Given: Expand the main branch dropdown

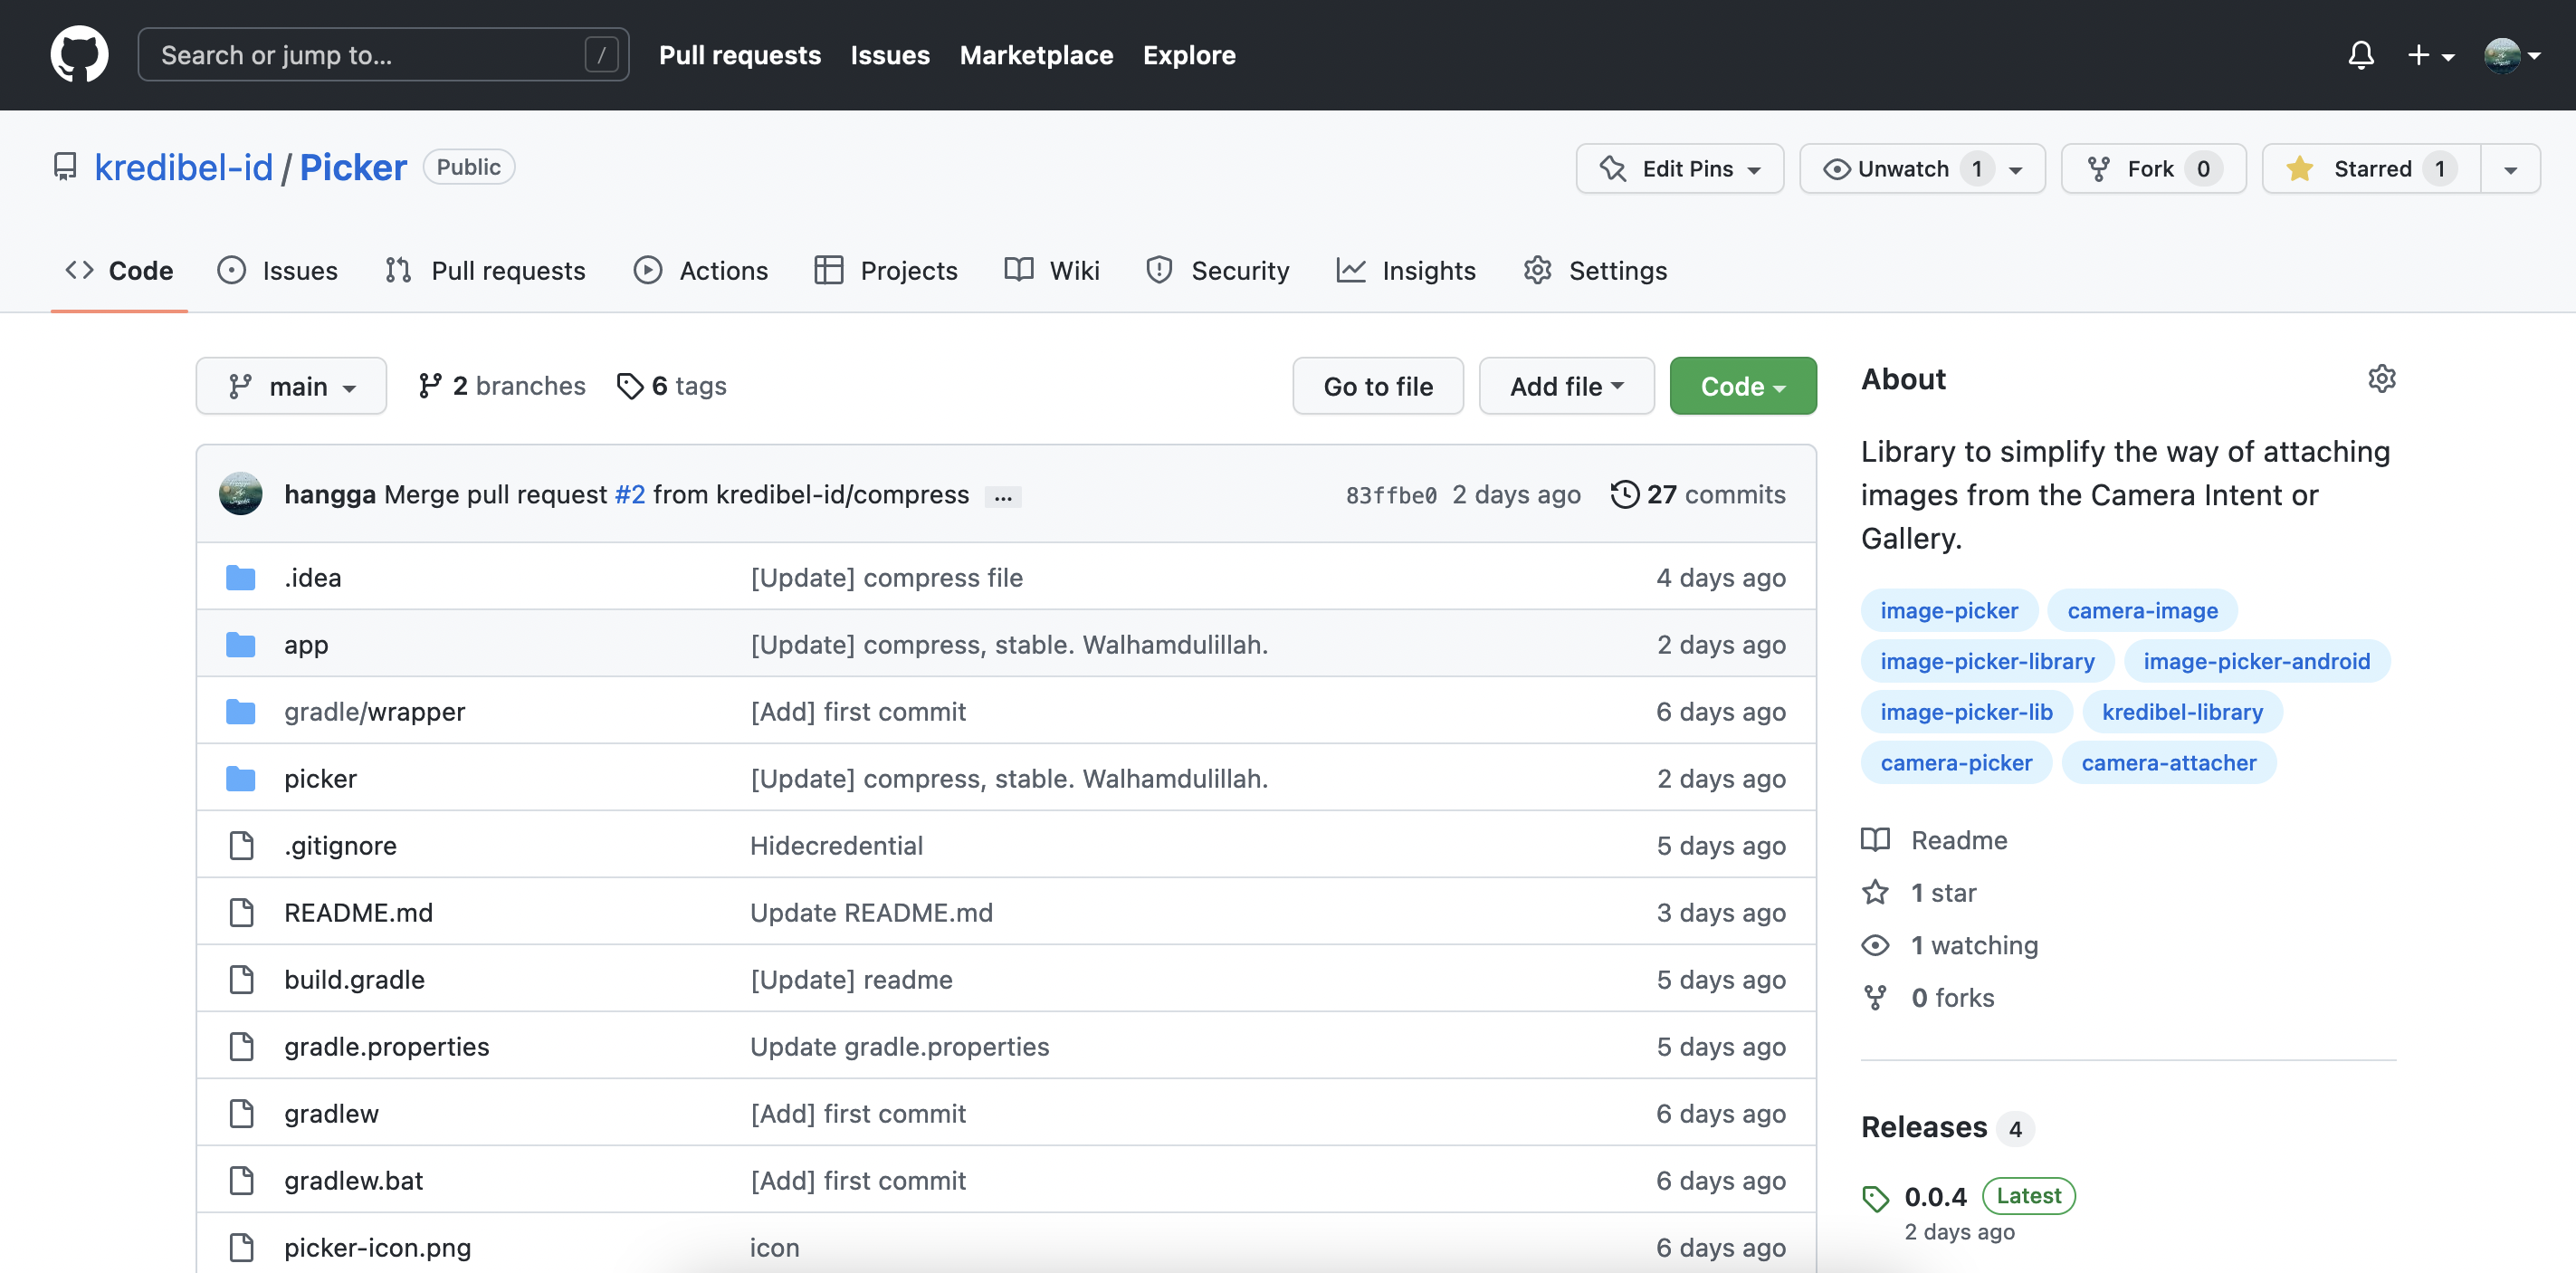Looking at the screenshot, I should [x=291, y=386].
